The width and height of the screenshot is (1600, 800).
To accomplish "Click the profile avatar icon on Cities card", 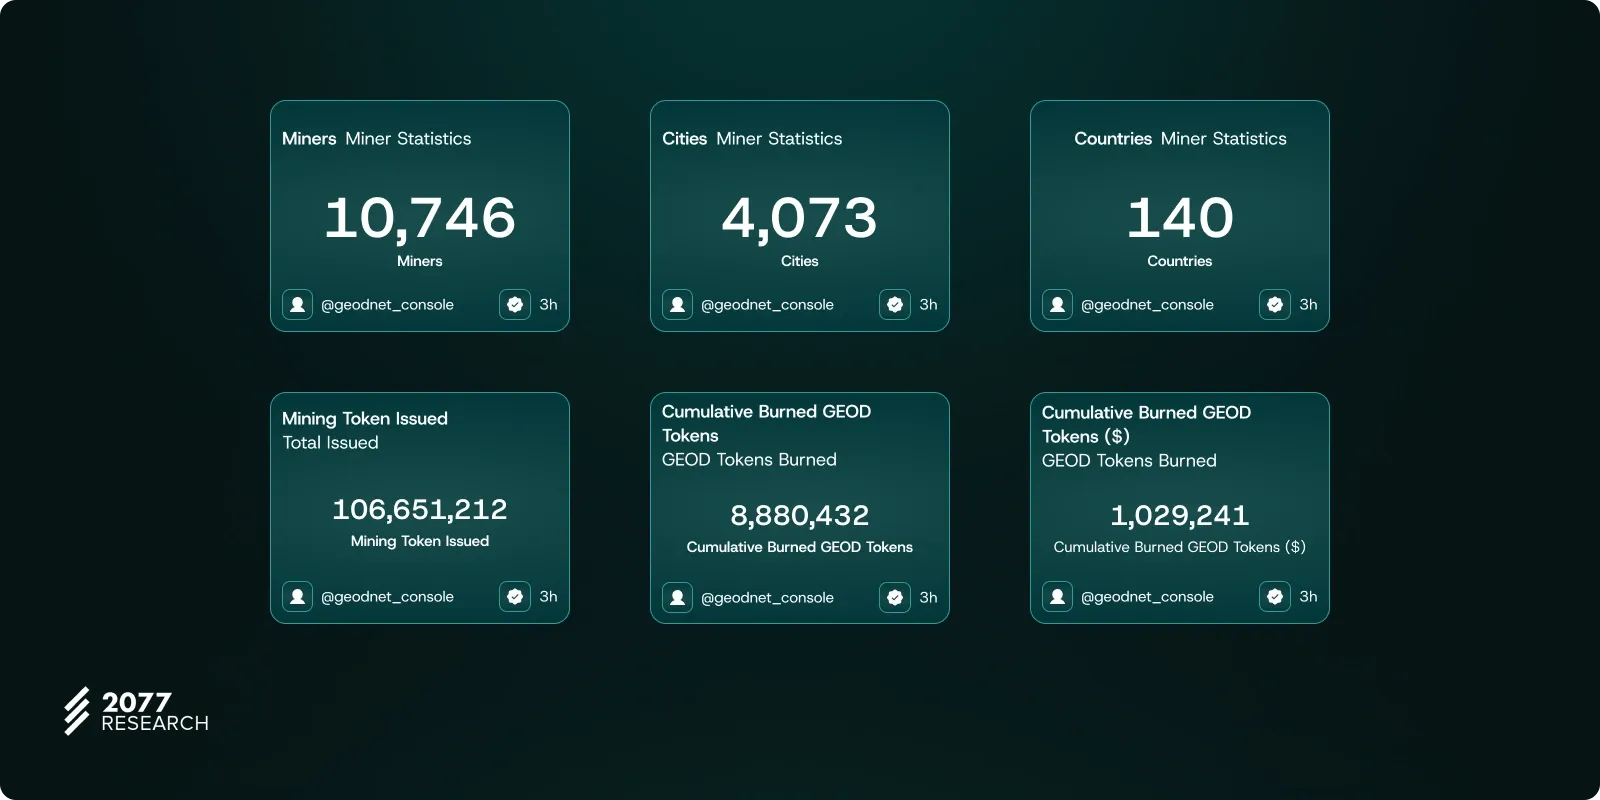I will click(x=677, y=305).
